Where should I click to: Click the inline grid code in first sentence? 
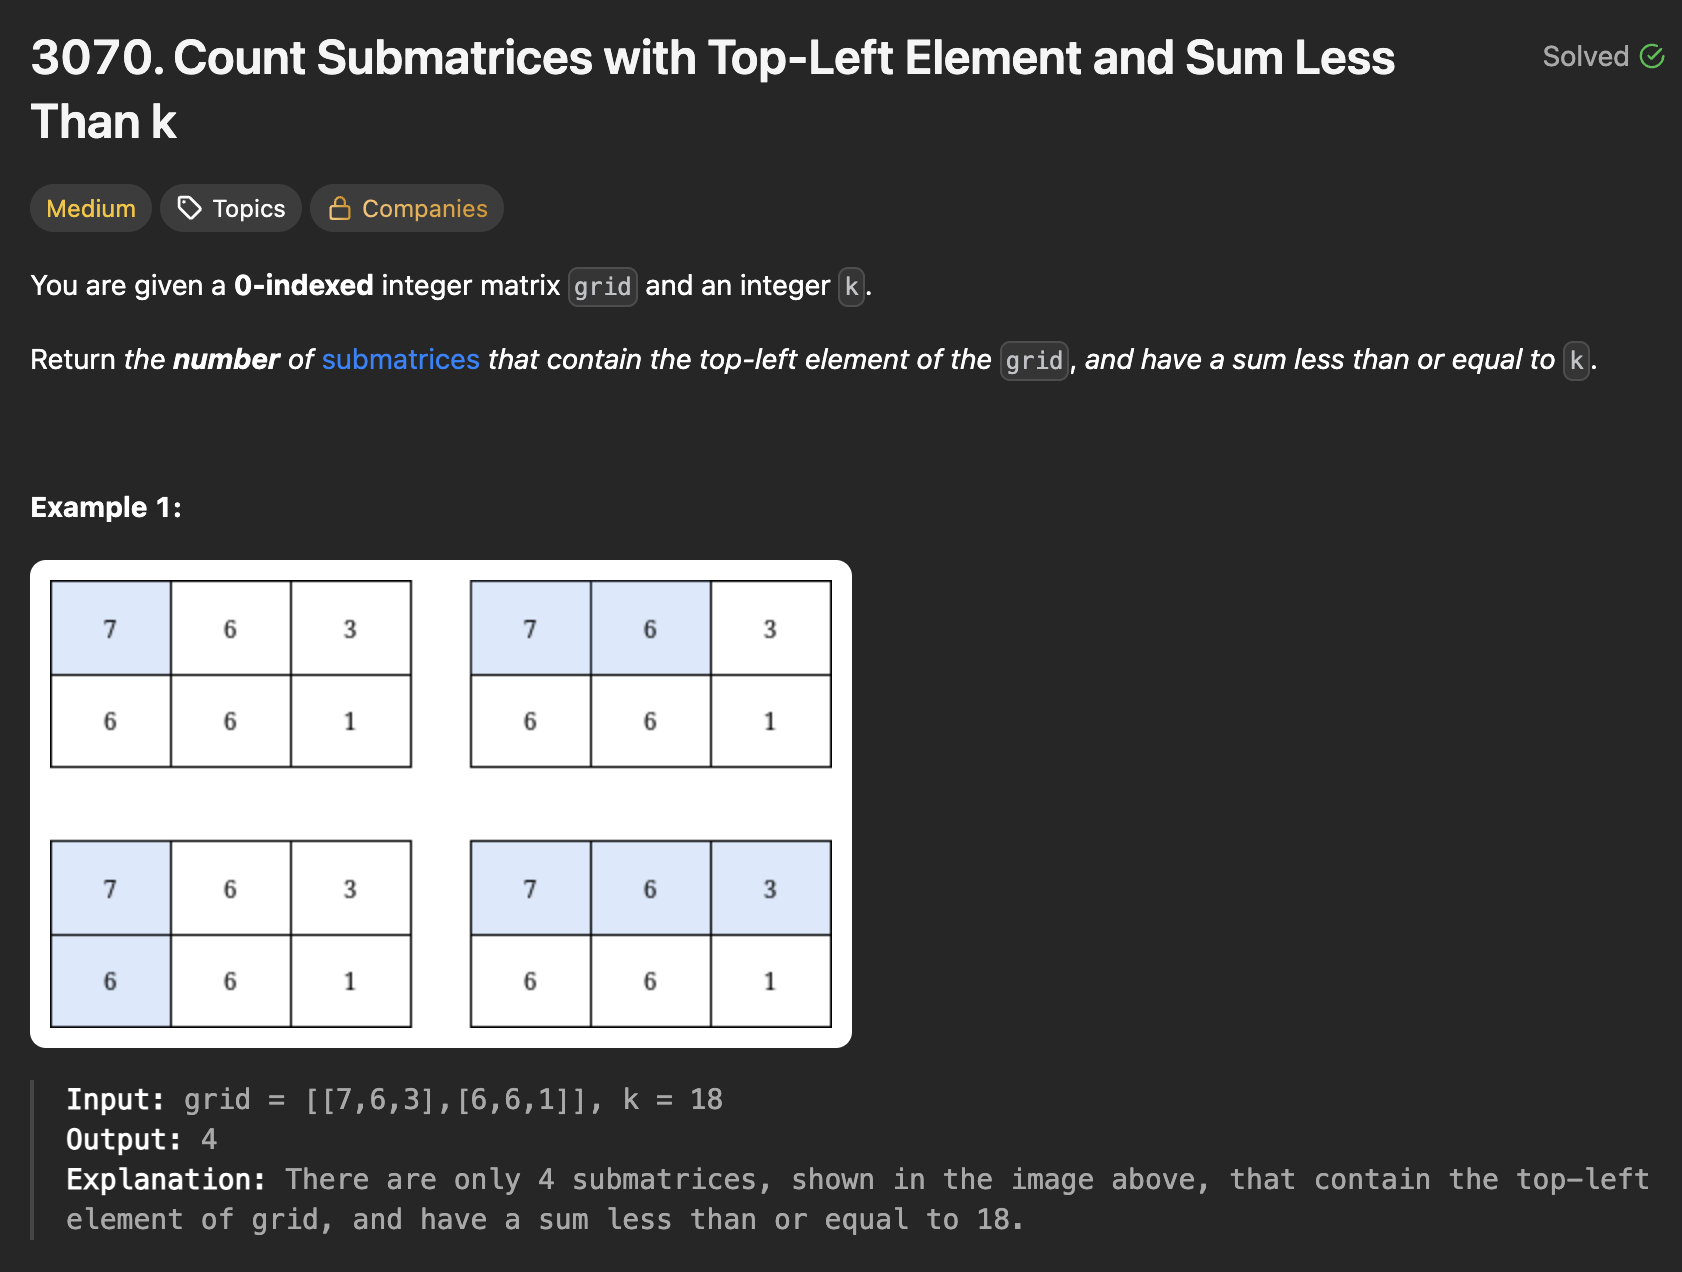603,287
